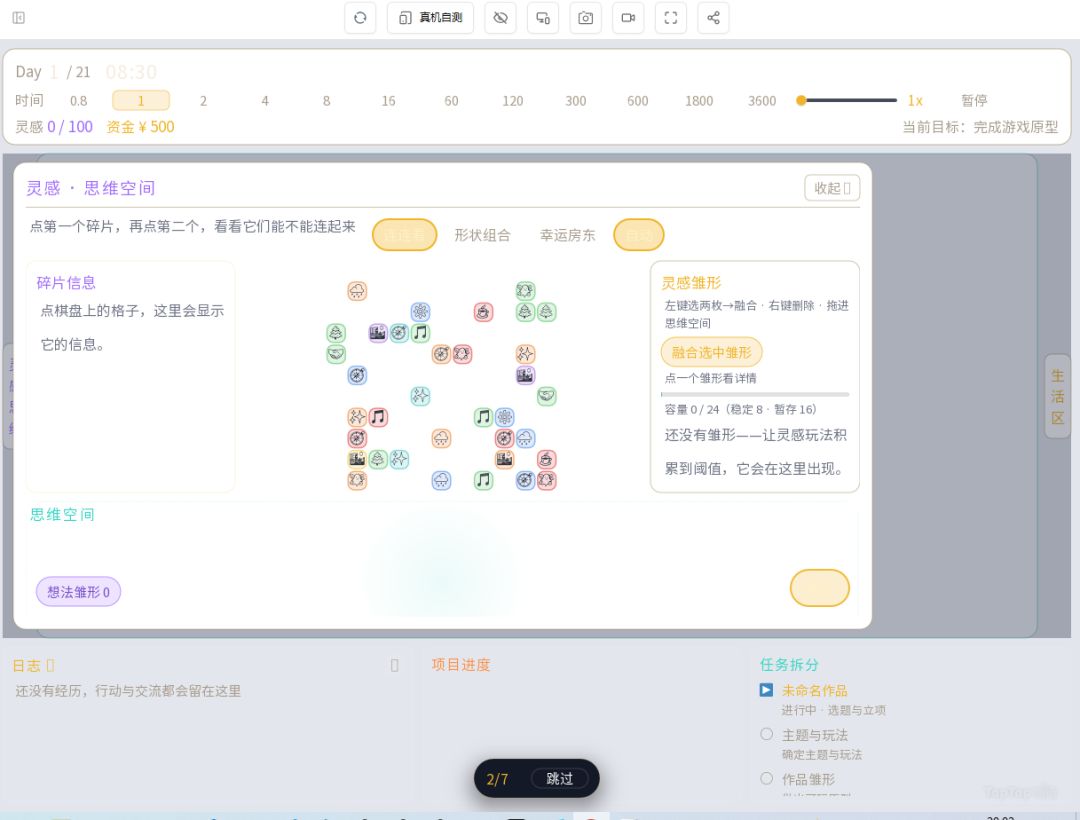Enter fullscreen using the fullscreen icon
1080x820 pixels.
[x=671, y=18]
